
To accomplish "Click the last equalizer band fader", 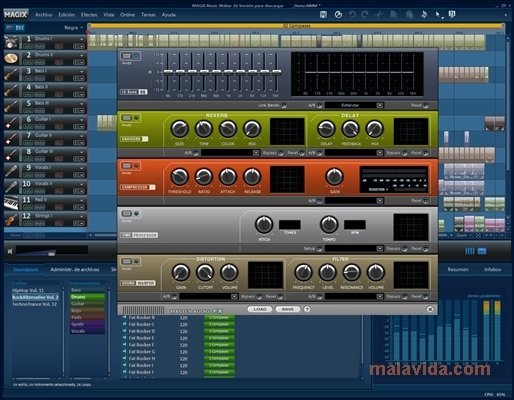I will point(276,72).
